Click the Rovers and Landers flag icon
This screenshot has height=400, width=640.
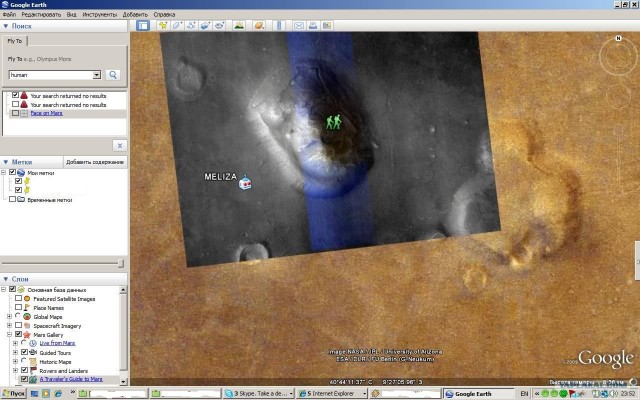coord(33,371)
